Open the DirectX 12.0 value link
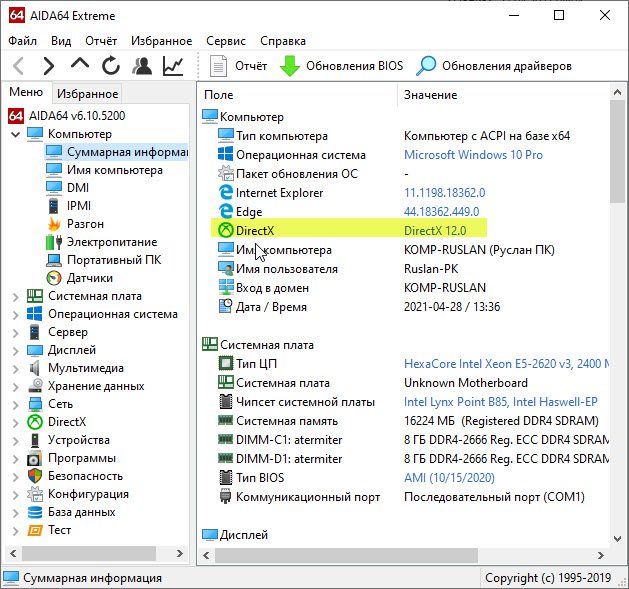Image resolution: width=629 pixels, height=589 pixels. tap(435, 231)
